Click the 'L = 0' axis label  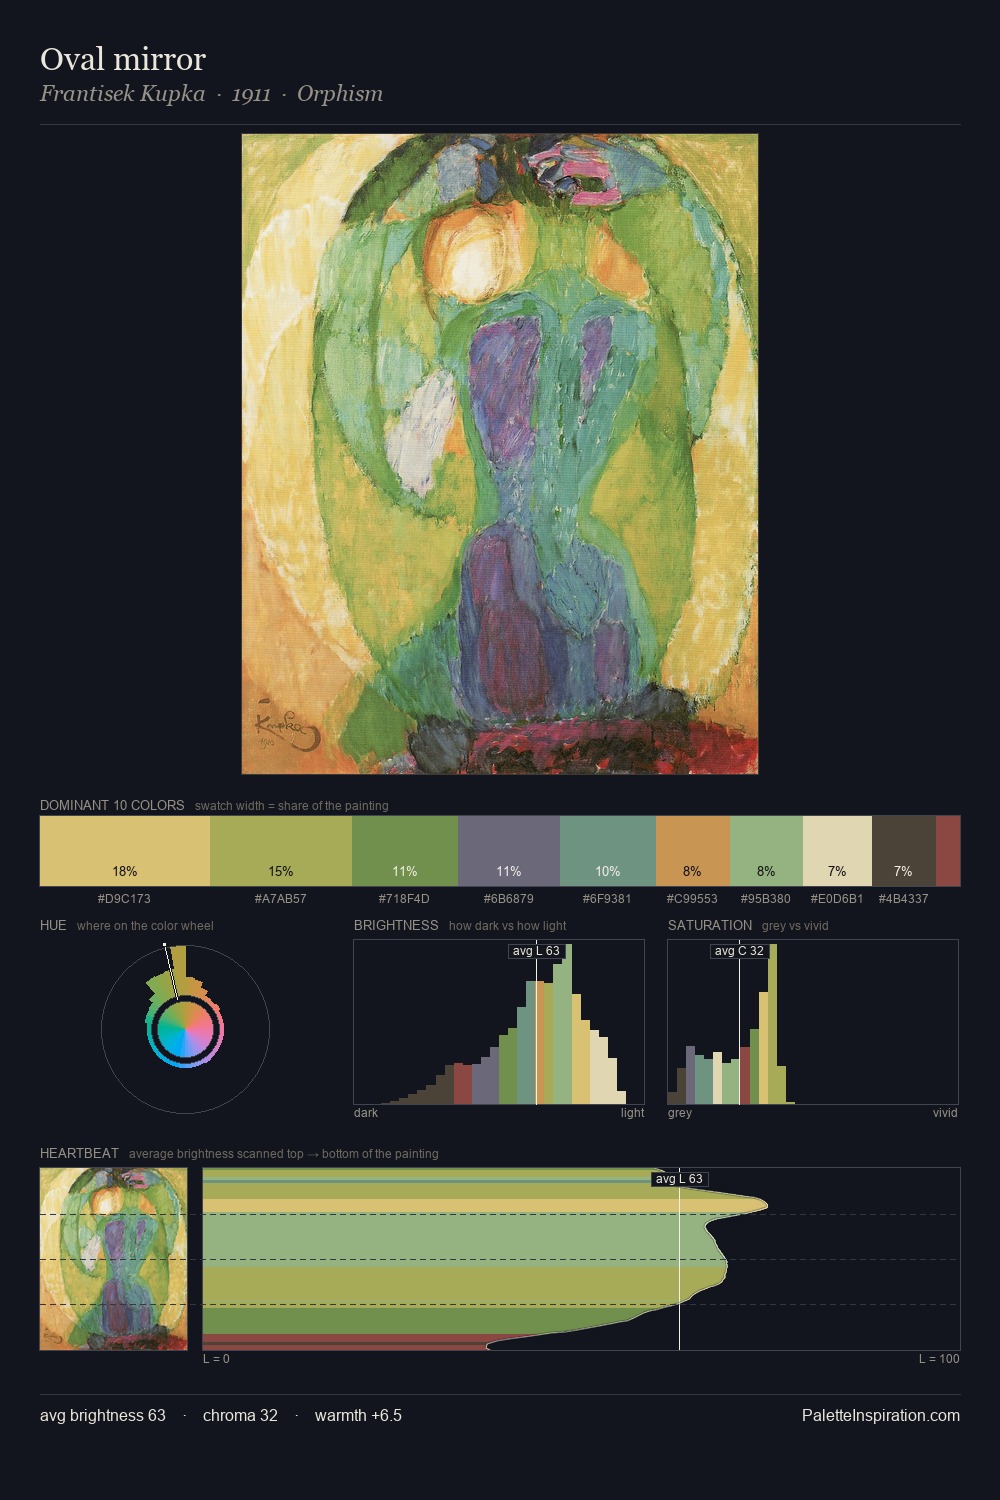216,1359
